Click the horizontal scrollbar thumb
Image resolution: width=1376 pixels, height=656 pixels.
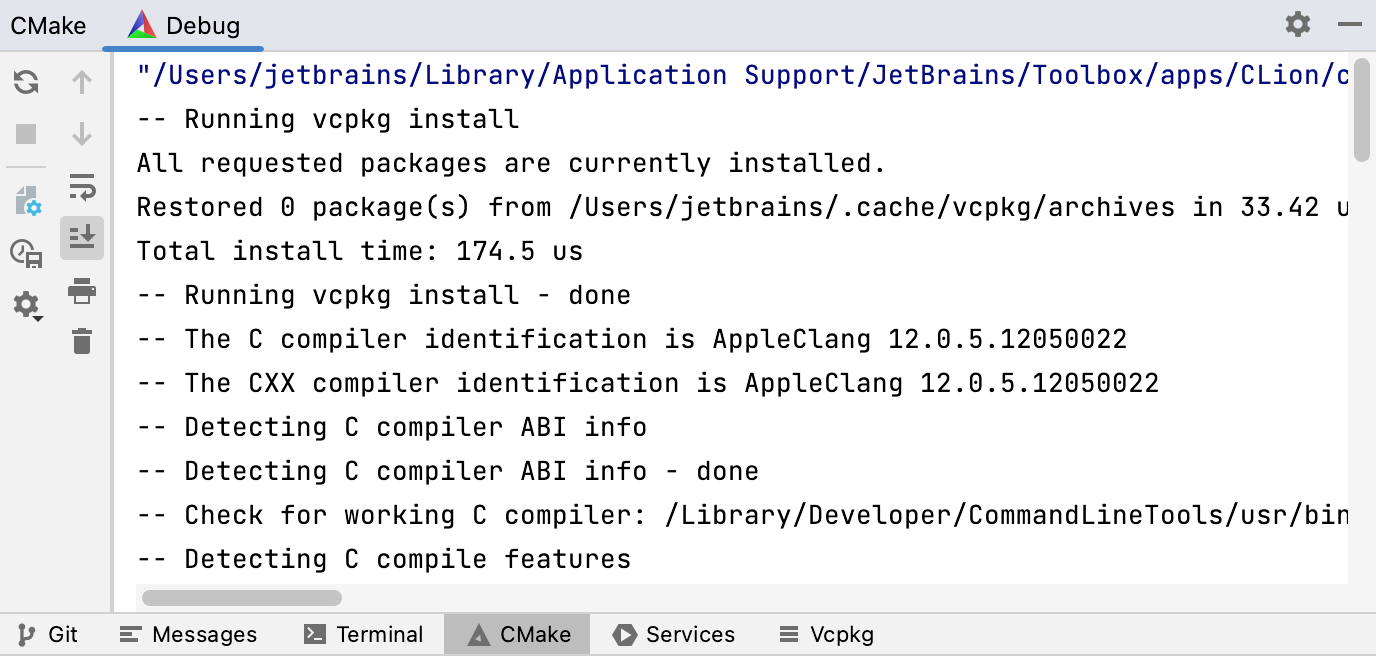(239, 597)
